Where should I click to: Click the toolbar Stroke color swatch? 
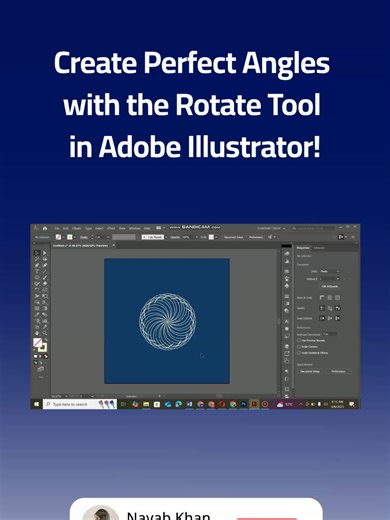pos(43,347)
